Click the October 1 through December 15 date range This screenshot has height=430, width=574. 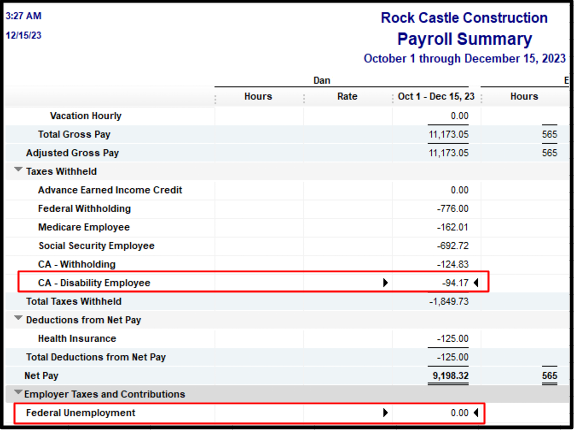click(465, 59)
